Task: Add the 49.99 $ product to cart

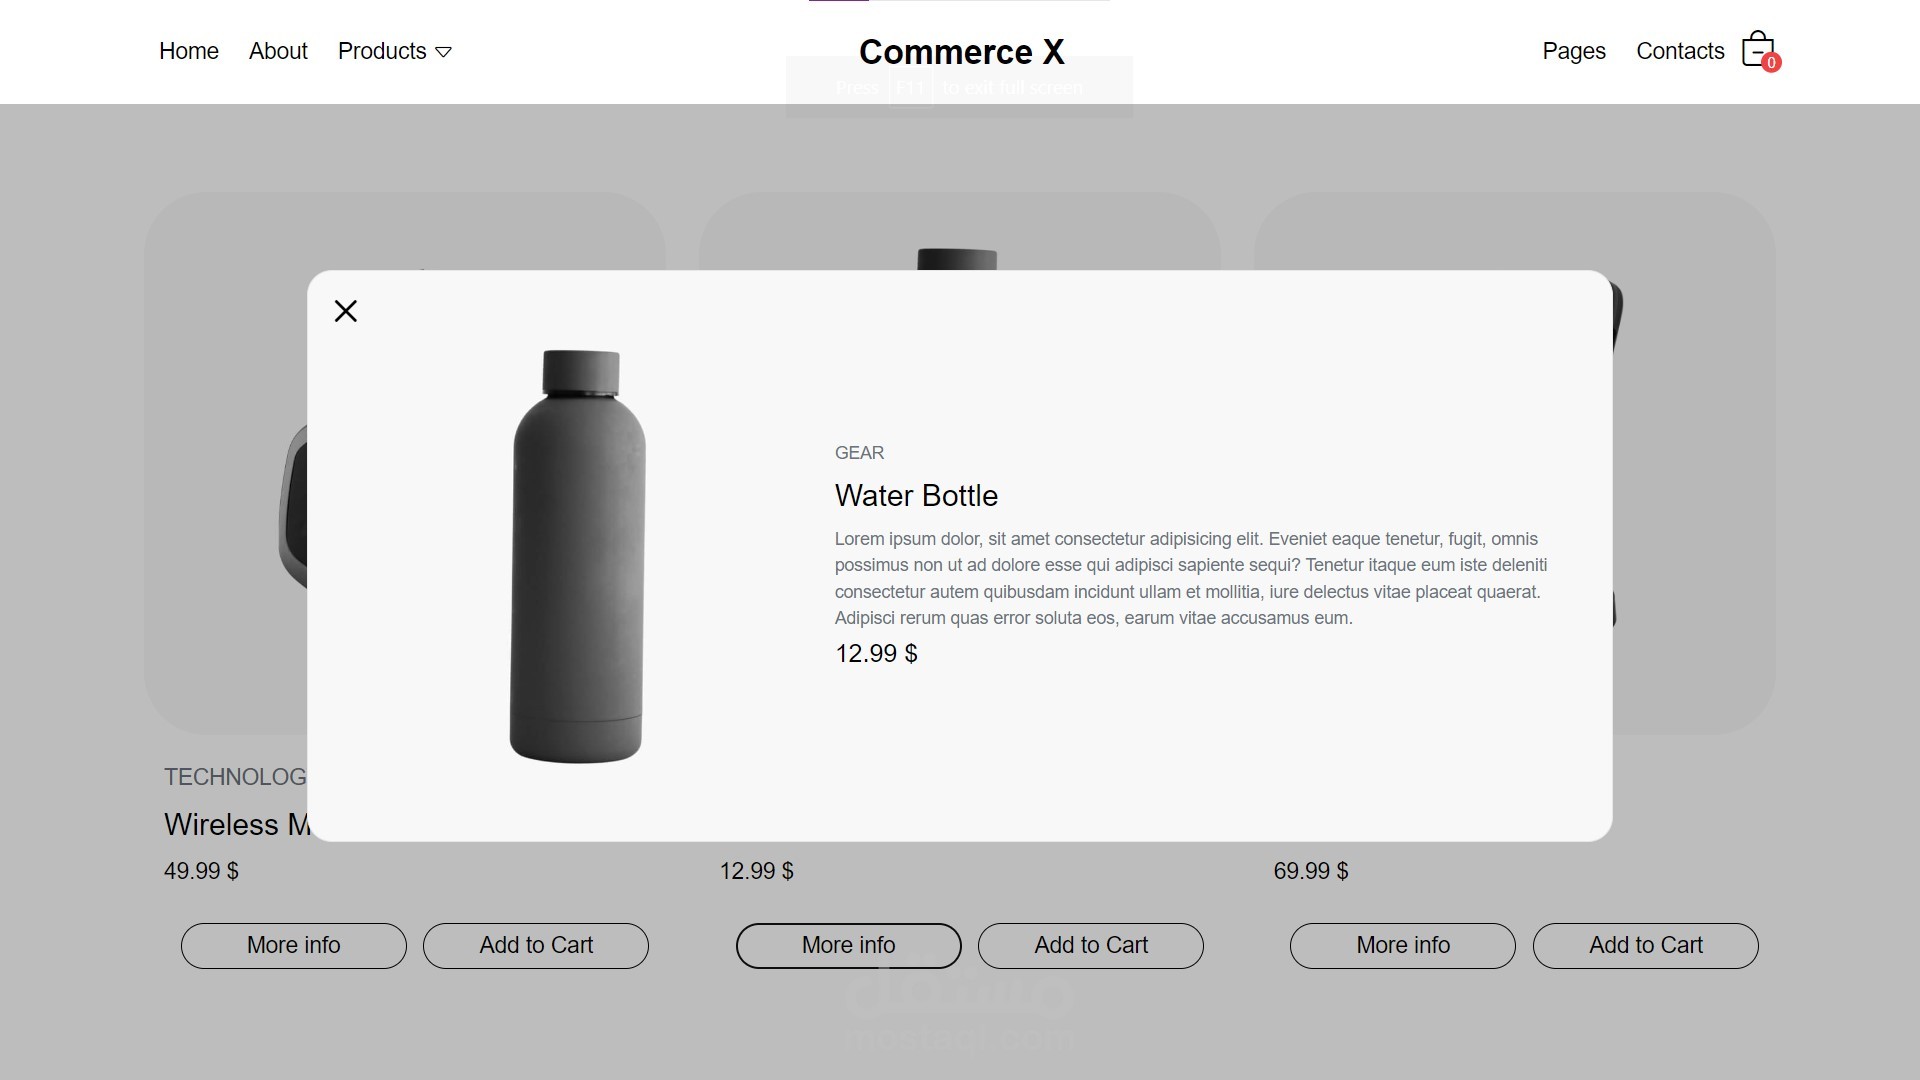Action: pyautogui.click(x=536, y=945)
